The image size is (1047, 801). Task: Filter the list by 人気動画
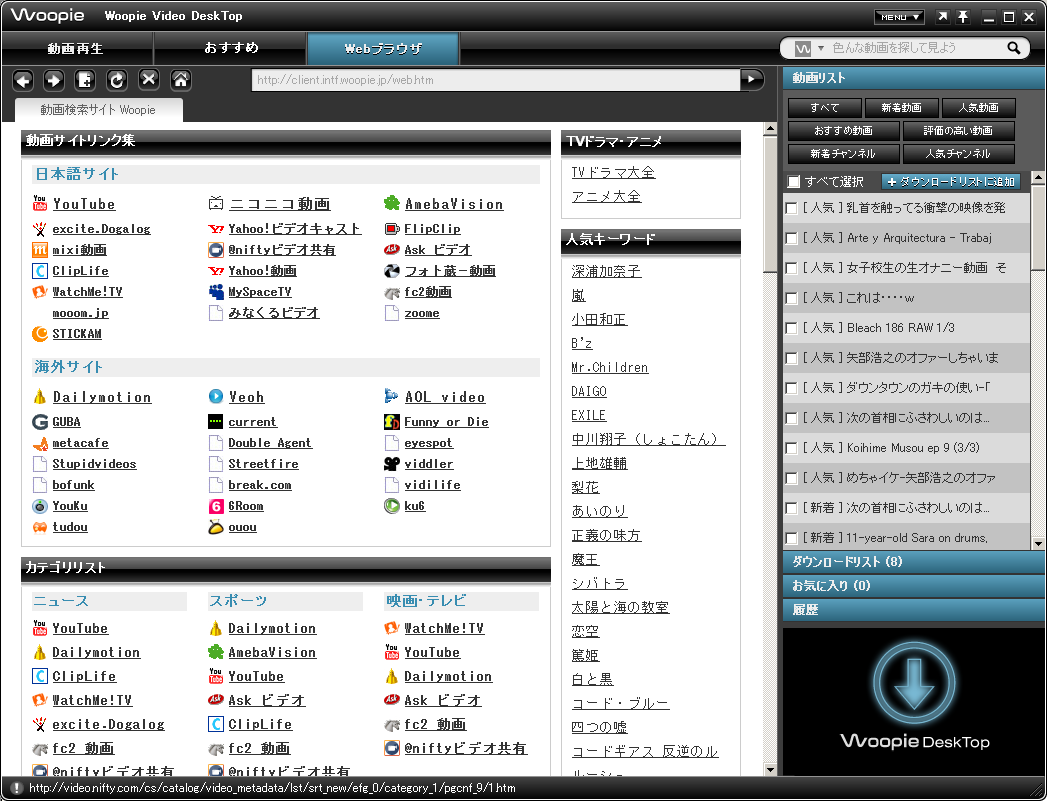point(978,107)
